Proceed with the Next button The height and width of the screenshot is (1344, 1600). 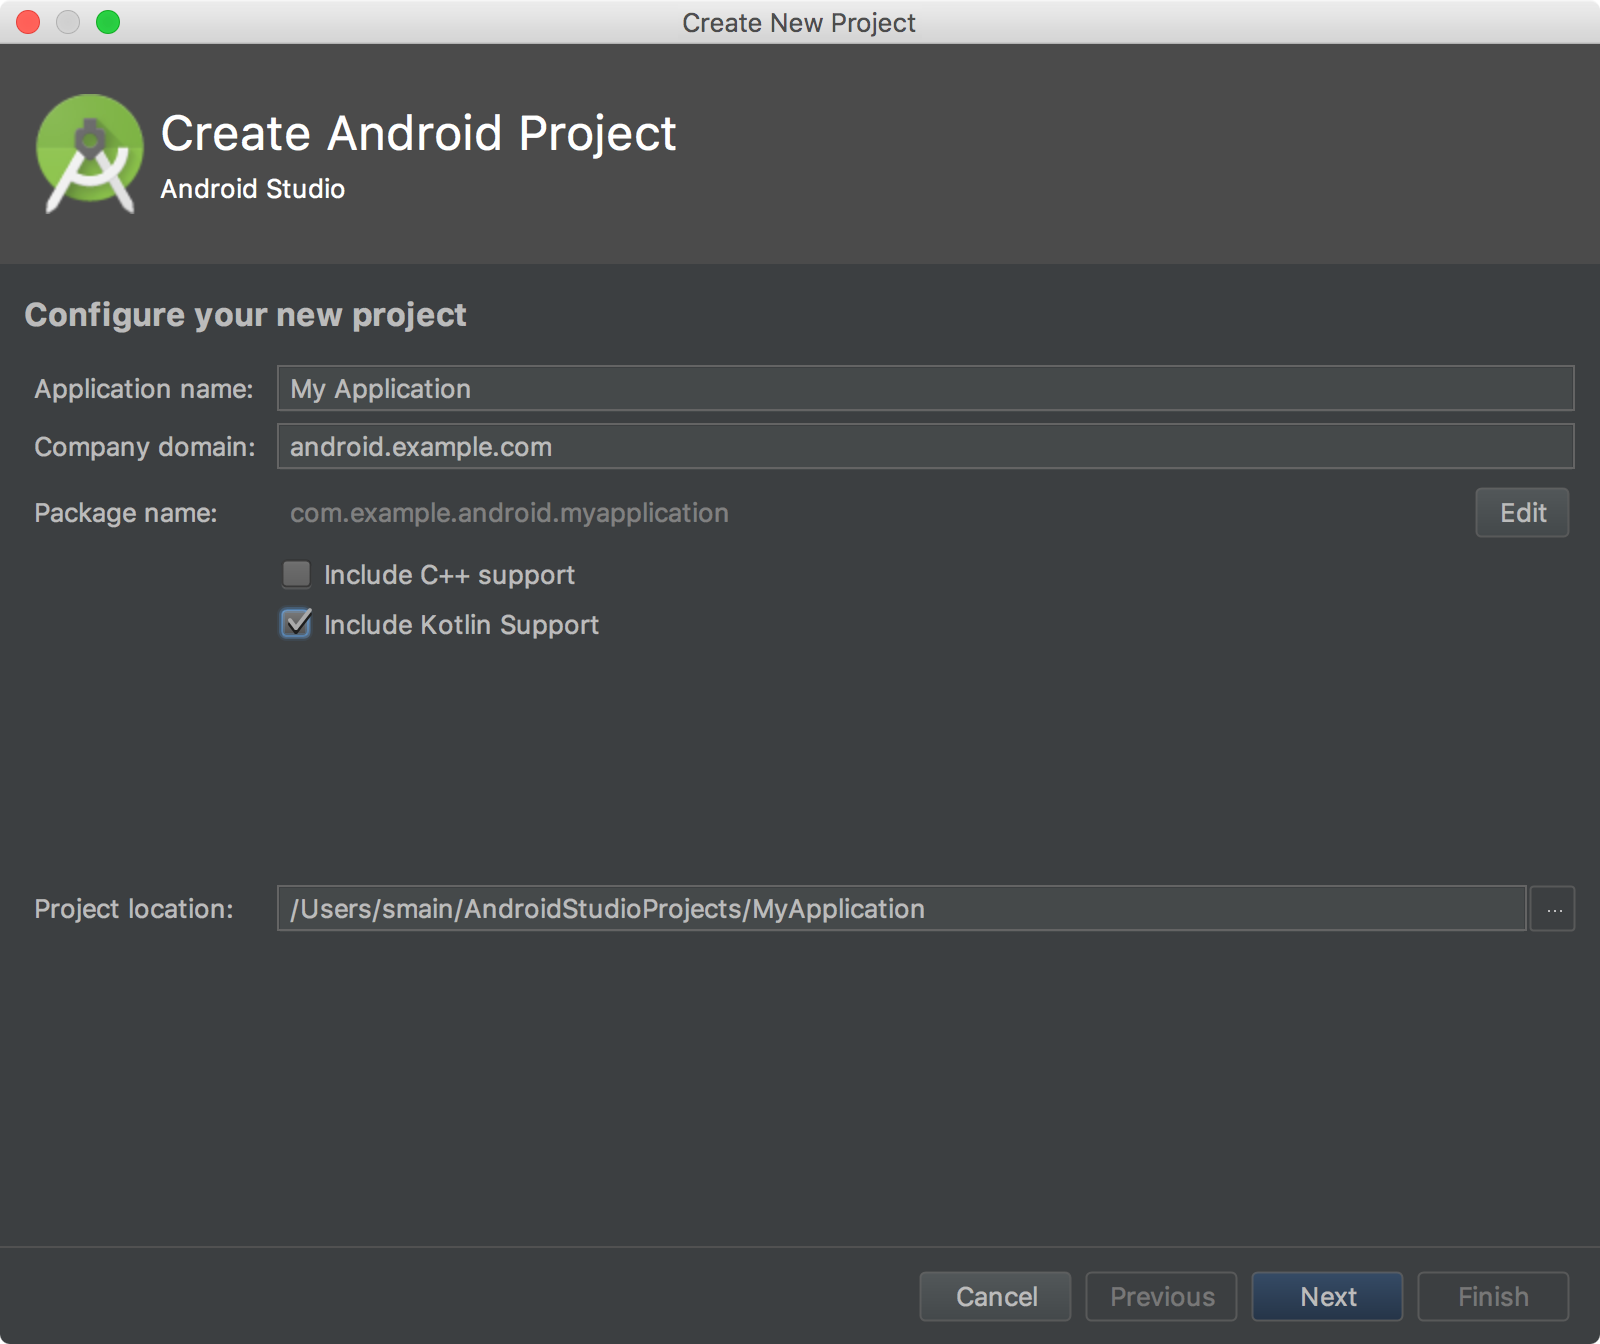coord(1327,1296)
